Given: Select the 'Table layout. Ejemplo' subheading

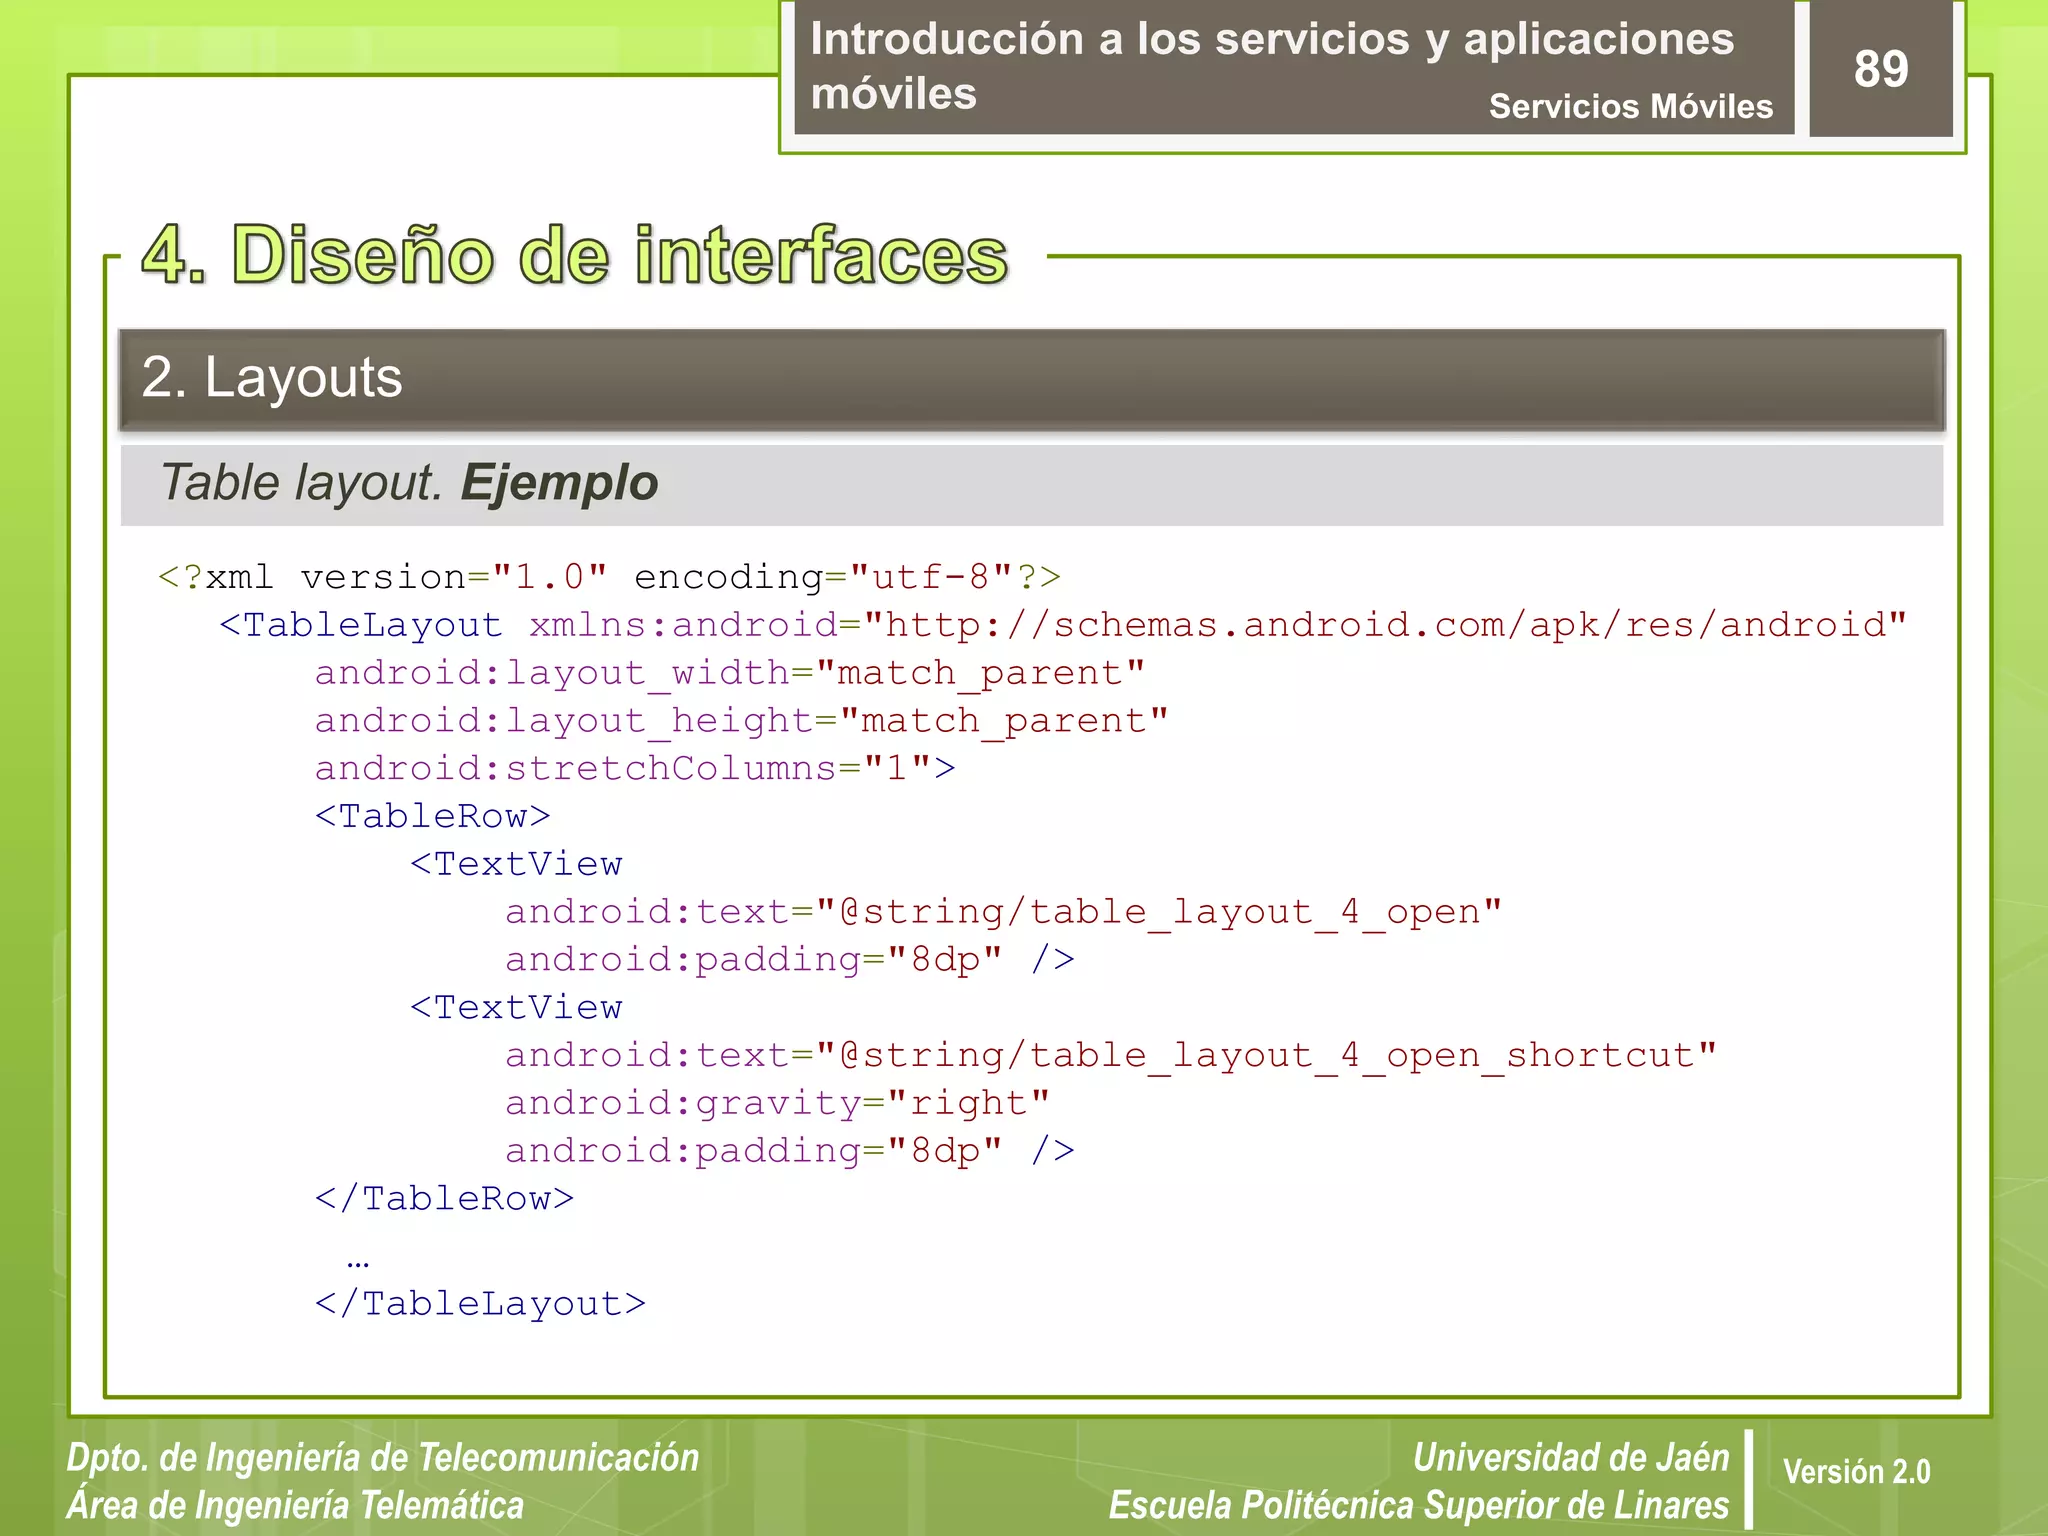Looking at the screenshot, I should tap(409, 483).
